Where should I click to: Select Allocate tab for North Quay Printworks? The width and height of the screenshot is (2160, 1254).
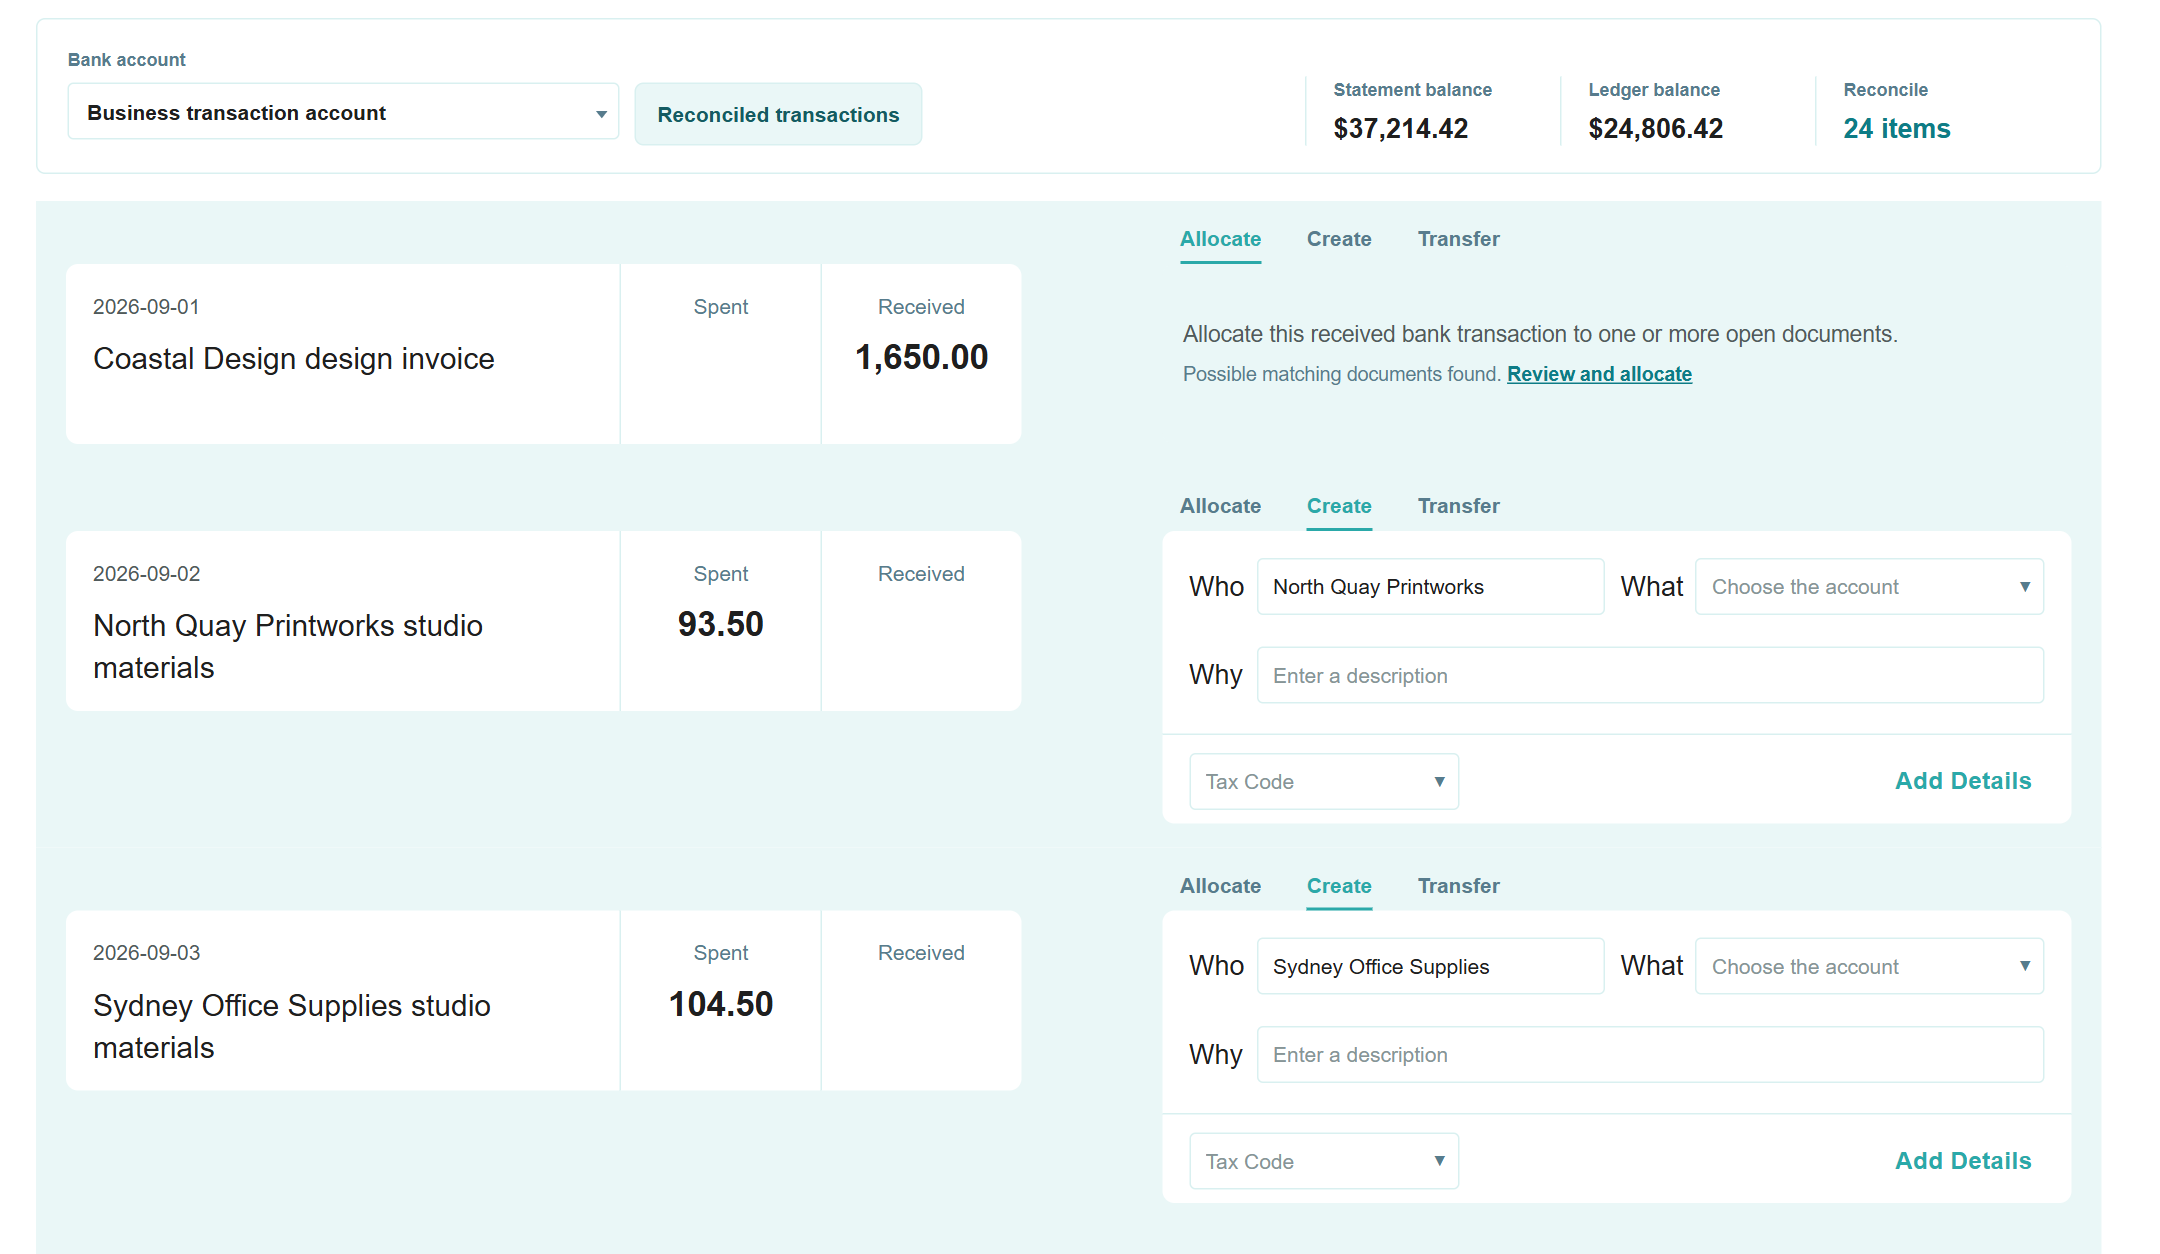[1220, 506]
